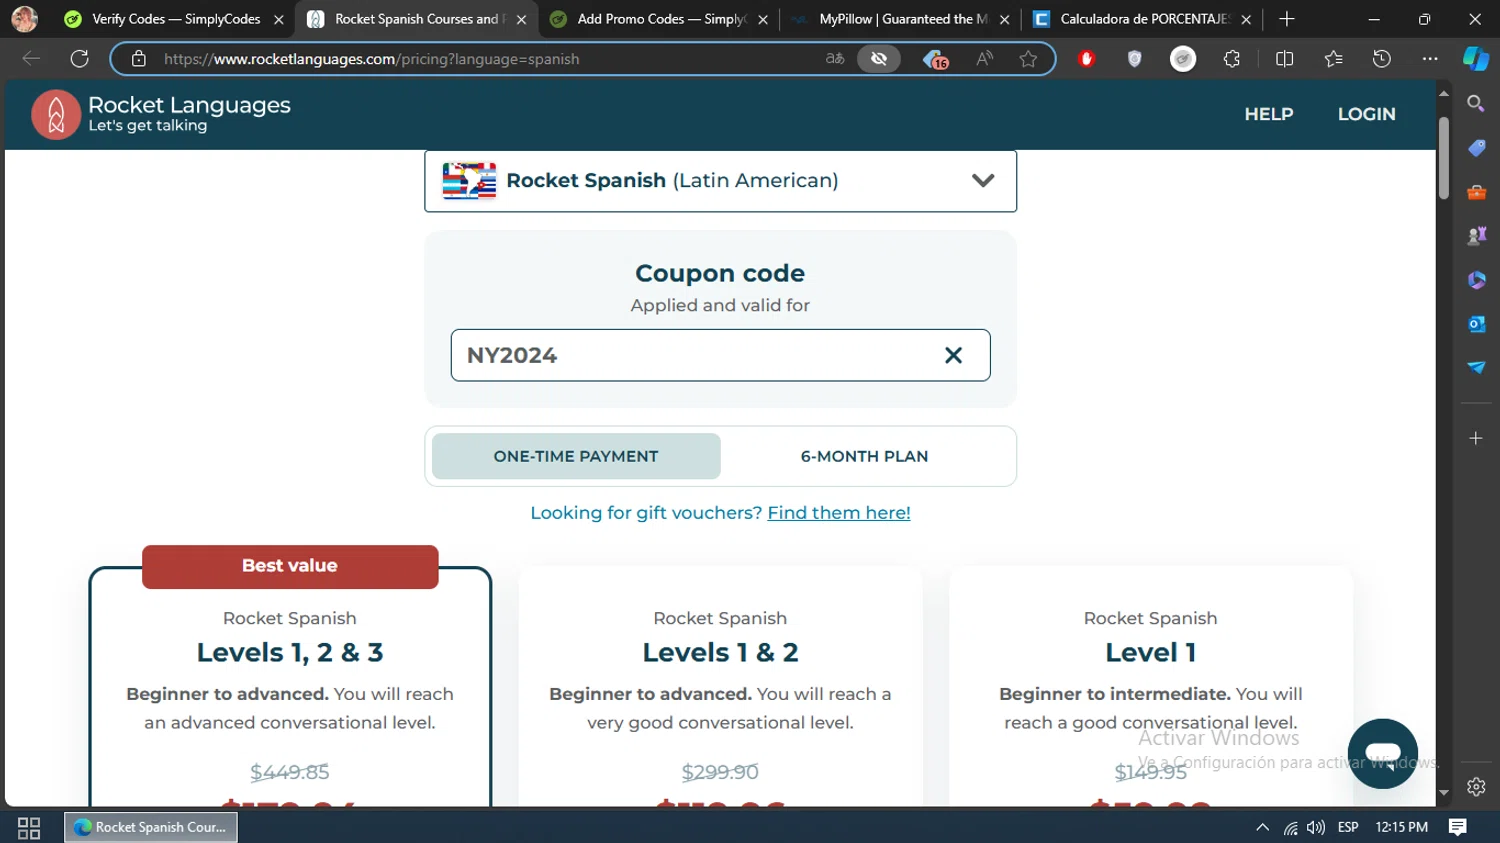Open a new browser tab
Viewport: 1500px width, 843px height.
[x=1287, y=19]
